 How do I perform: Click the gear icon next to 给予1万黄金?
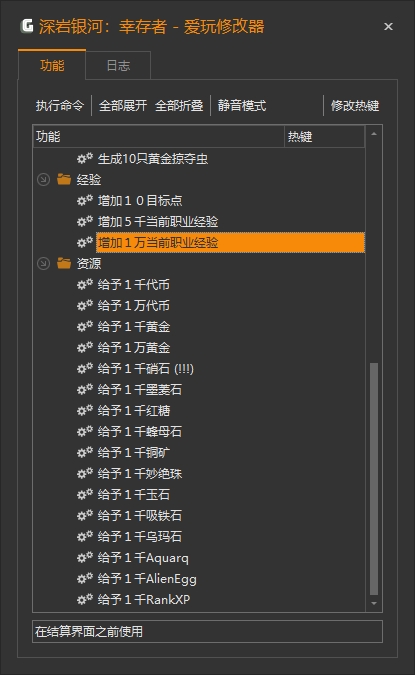point(85,347)
